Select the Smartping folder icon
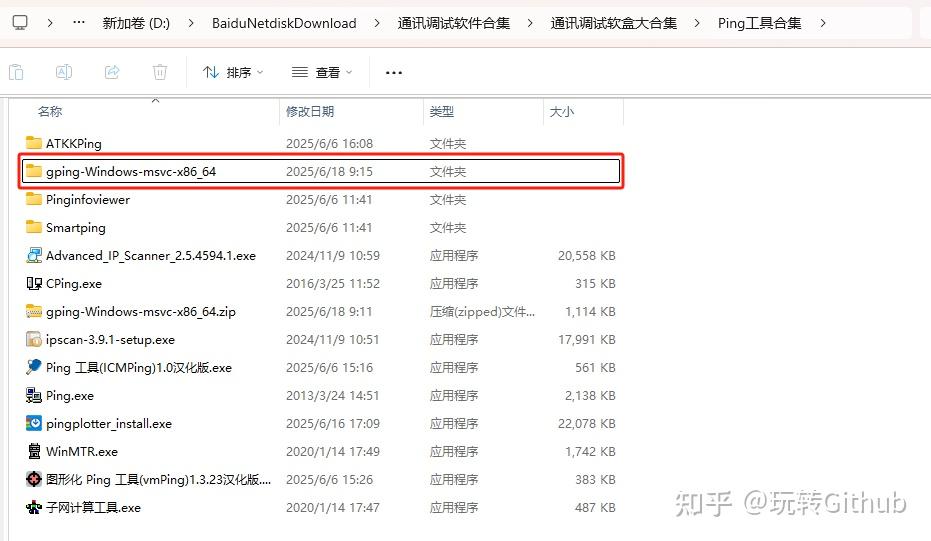This screenshot has height=541, width=931. [34, 227]
